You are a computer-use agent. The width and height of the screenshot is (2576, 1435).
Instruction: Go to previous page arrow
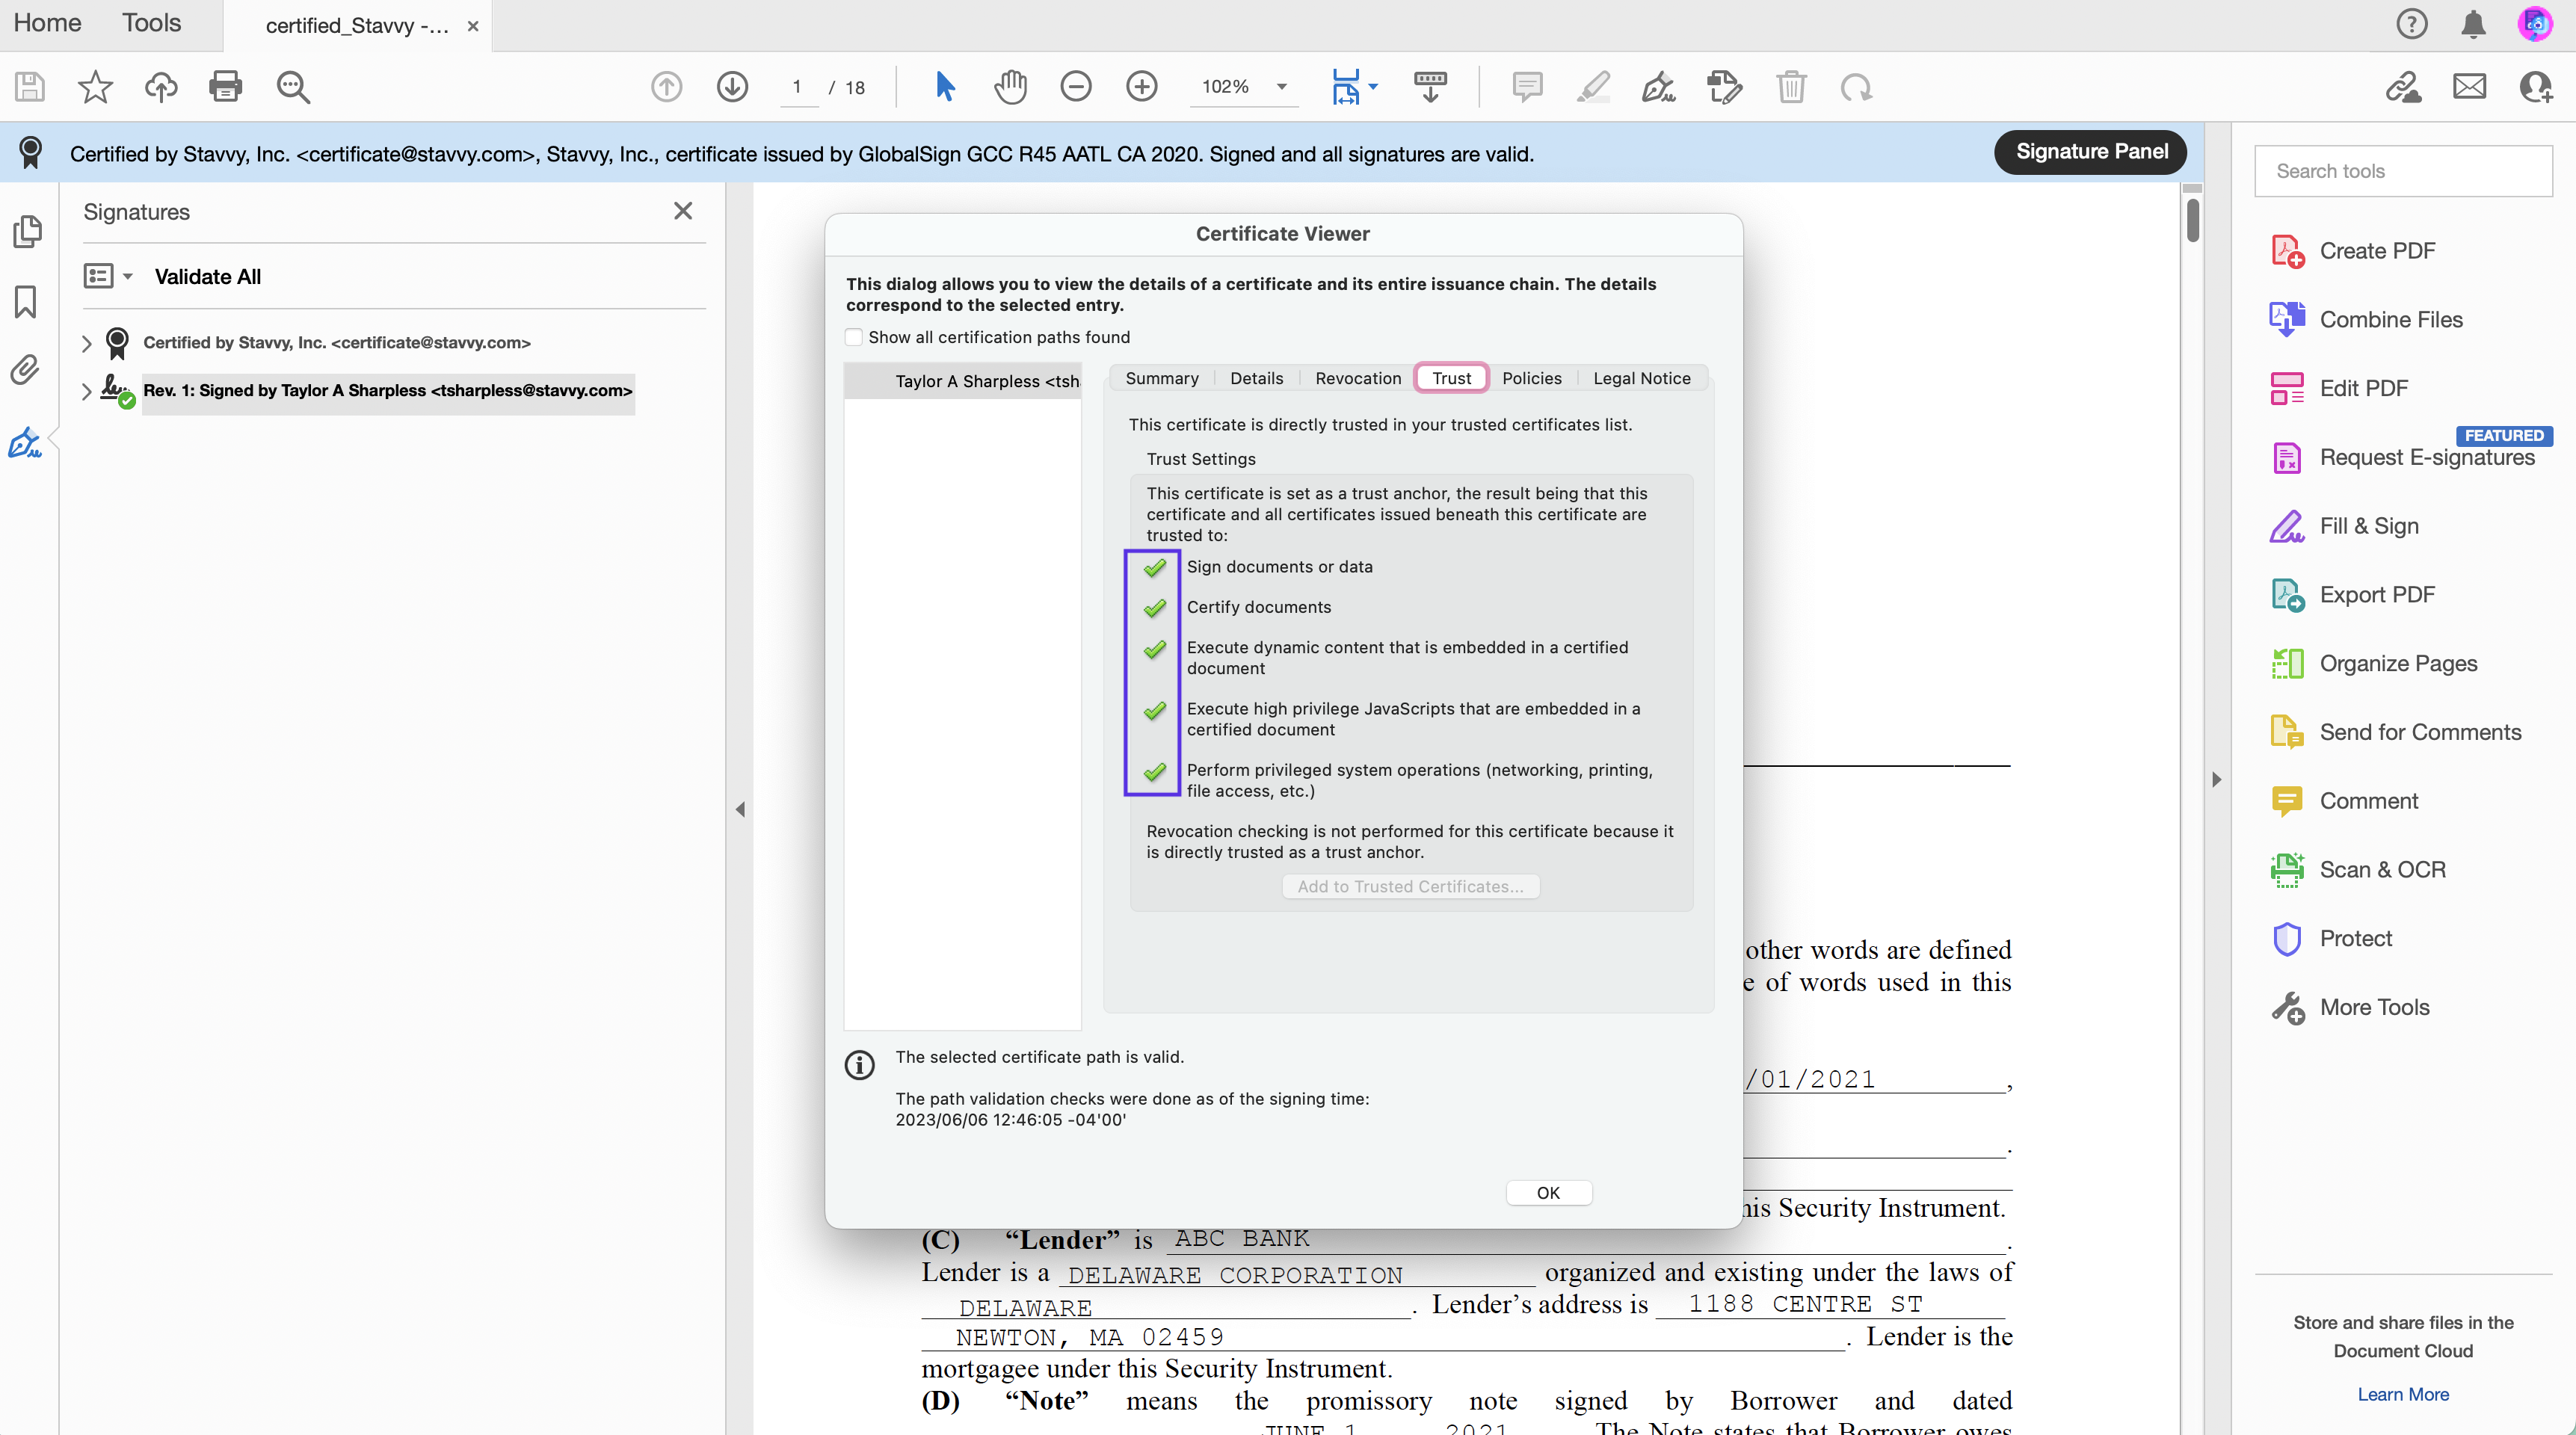click(667, 87)
